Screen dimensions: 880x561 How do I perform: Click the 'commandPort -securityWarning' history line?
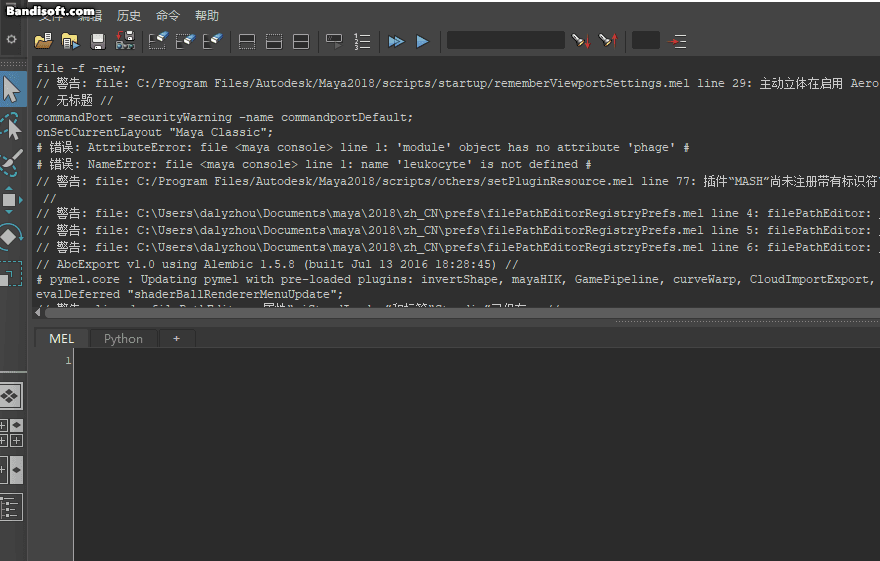pos(224,117)
